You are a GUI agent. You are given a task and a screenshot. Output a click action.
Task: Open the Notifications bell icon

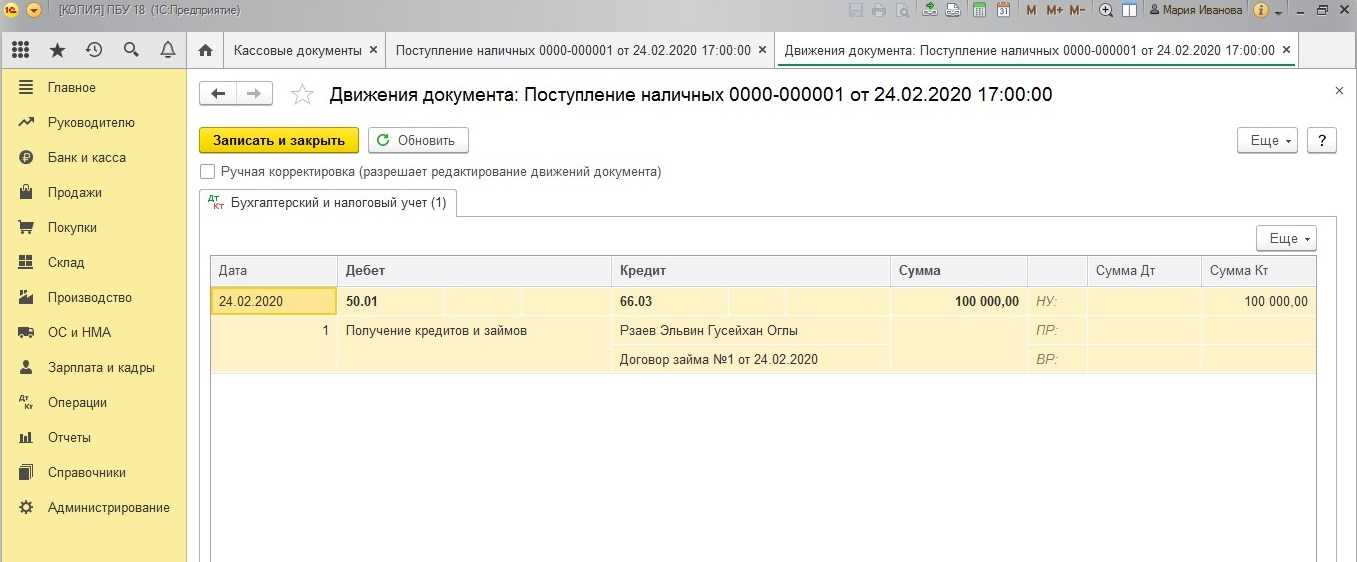pyautogui.click(x=167, y=50)
